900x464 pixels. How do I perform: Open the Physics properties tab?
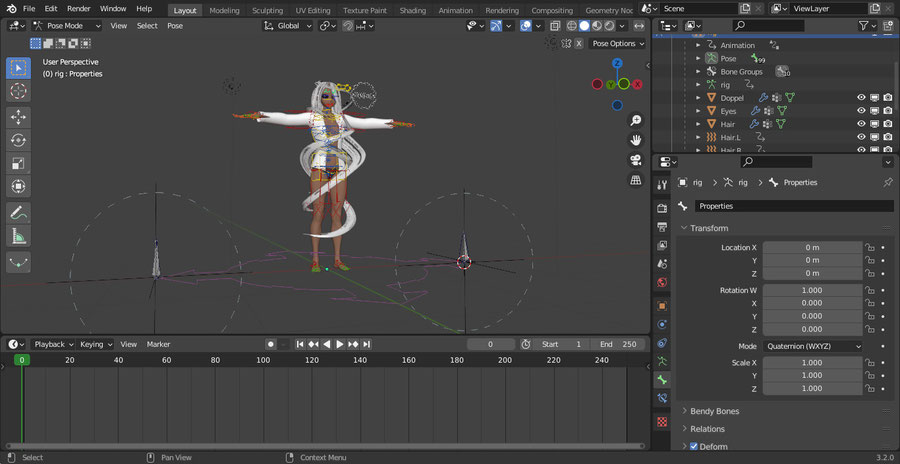pos(662,324)
